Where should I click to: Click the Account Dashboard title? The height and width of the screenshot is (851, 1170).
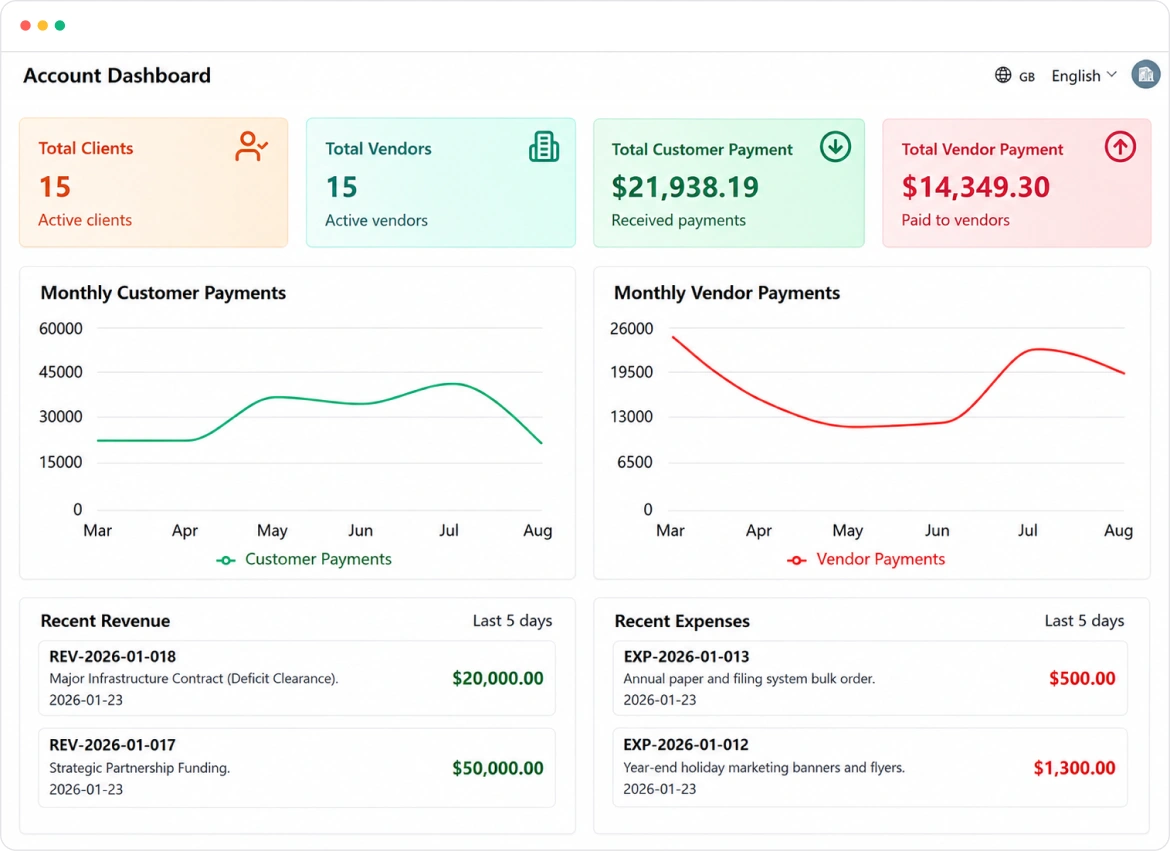[117, 75]
